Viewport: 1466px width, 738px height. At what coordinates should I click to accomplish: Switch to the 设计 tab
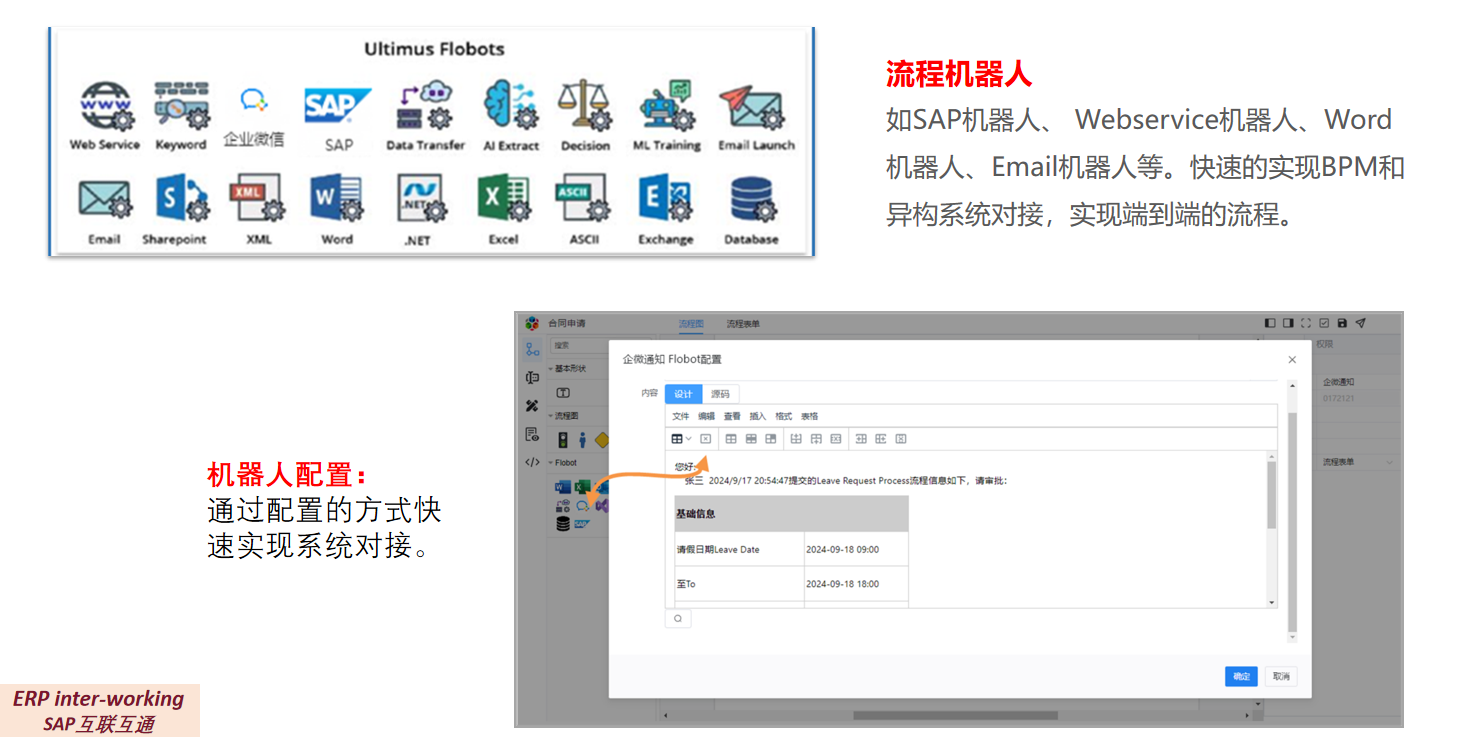tap(683, 394)
